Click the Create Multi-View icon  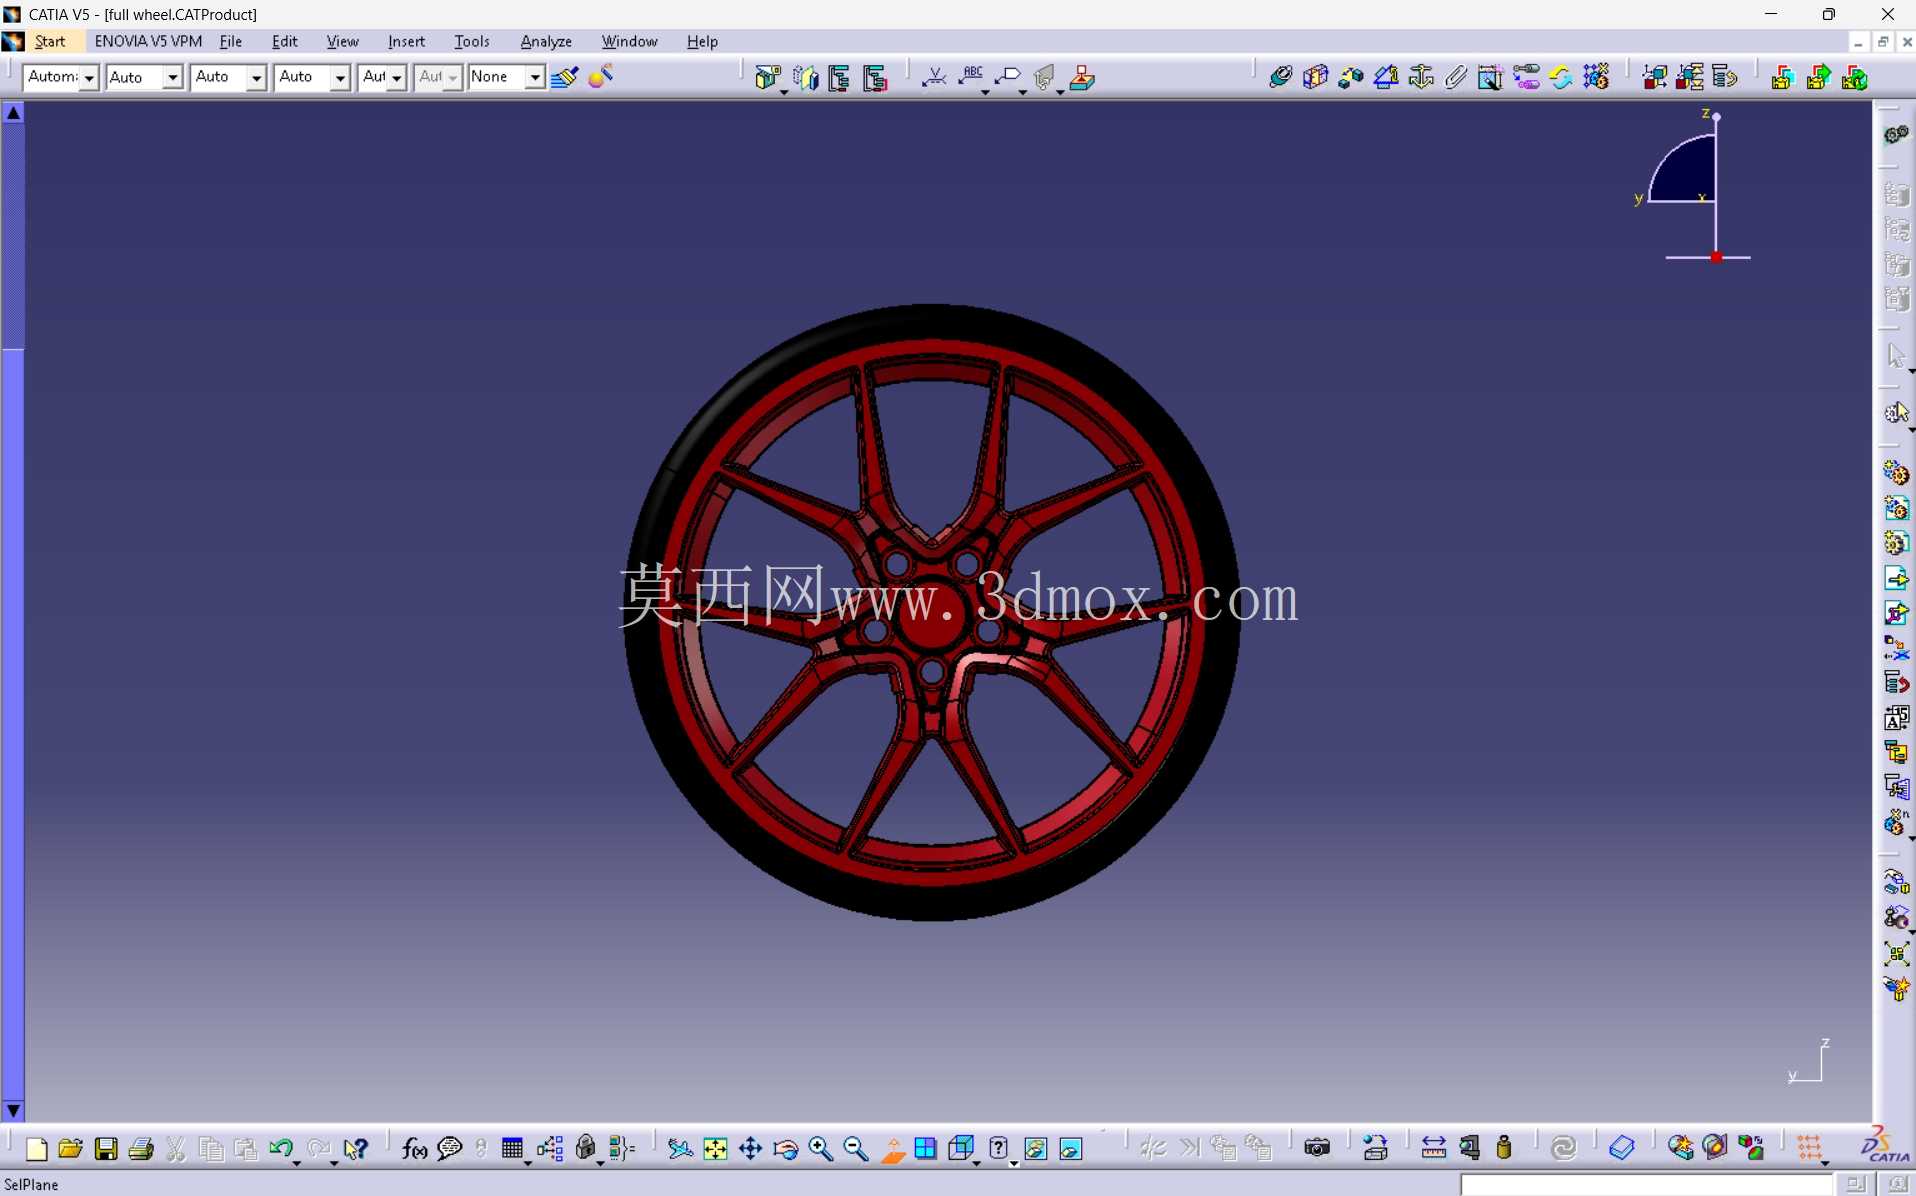click(x=926, y=1149)
